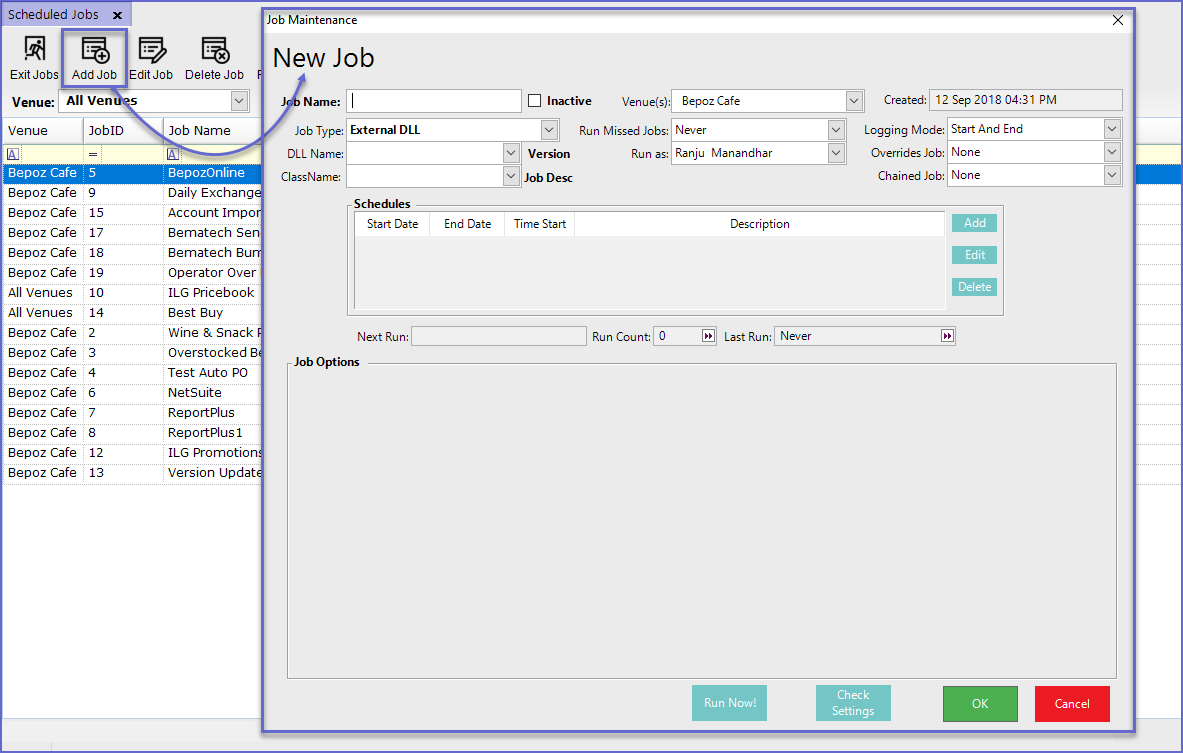Enable the Inactive checkbox
The height and width of the screenshot is (753, 1183).
coord(535,101)
